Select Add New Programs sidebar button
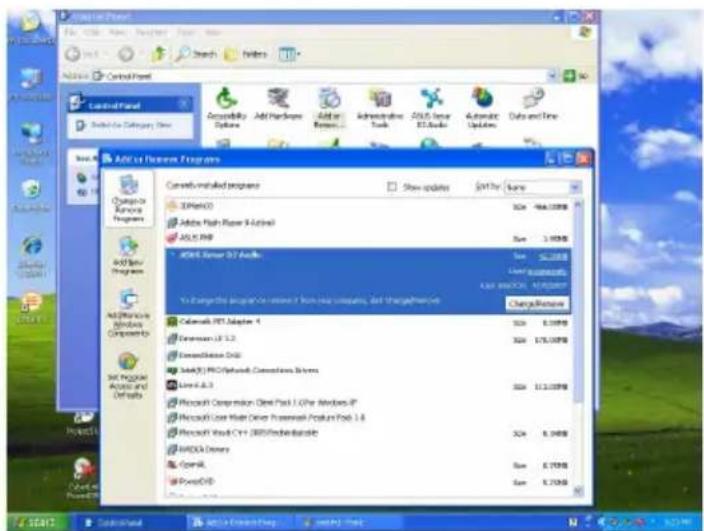 pos(128,255)
